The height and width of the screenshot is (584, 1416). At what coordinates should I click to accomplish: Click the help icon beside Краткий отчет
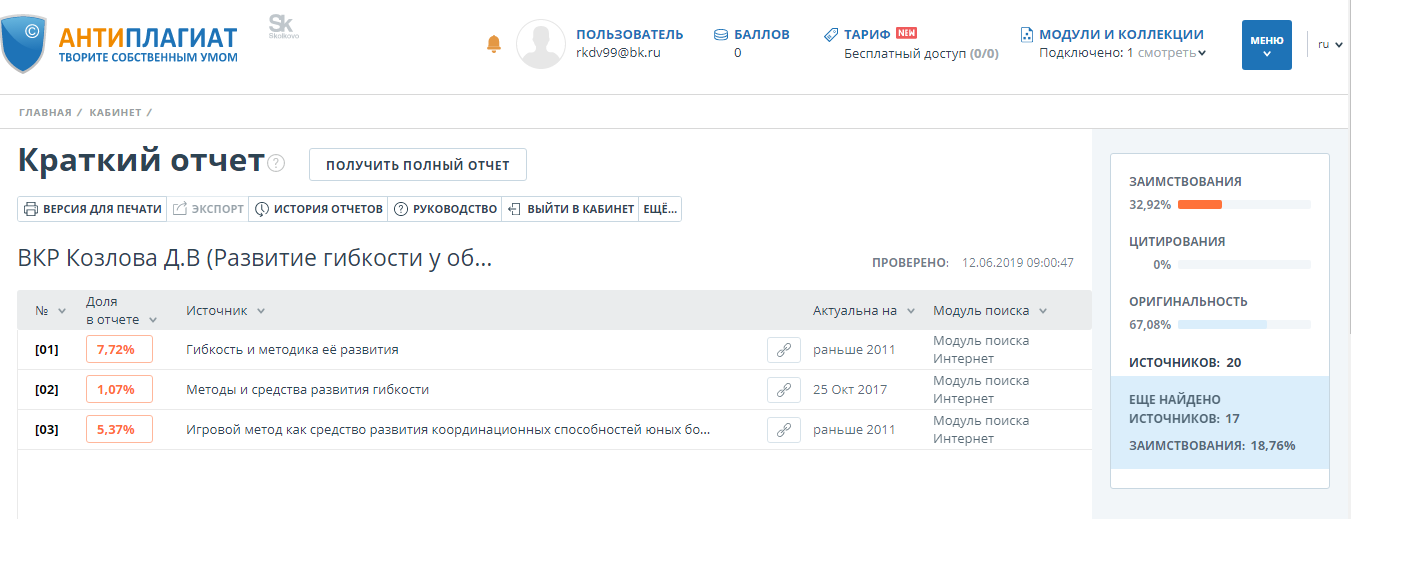click(x=276, y=164)
